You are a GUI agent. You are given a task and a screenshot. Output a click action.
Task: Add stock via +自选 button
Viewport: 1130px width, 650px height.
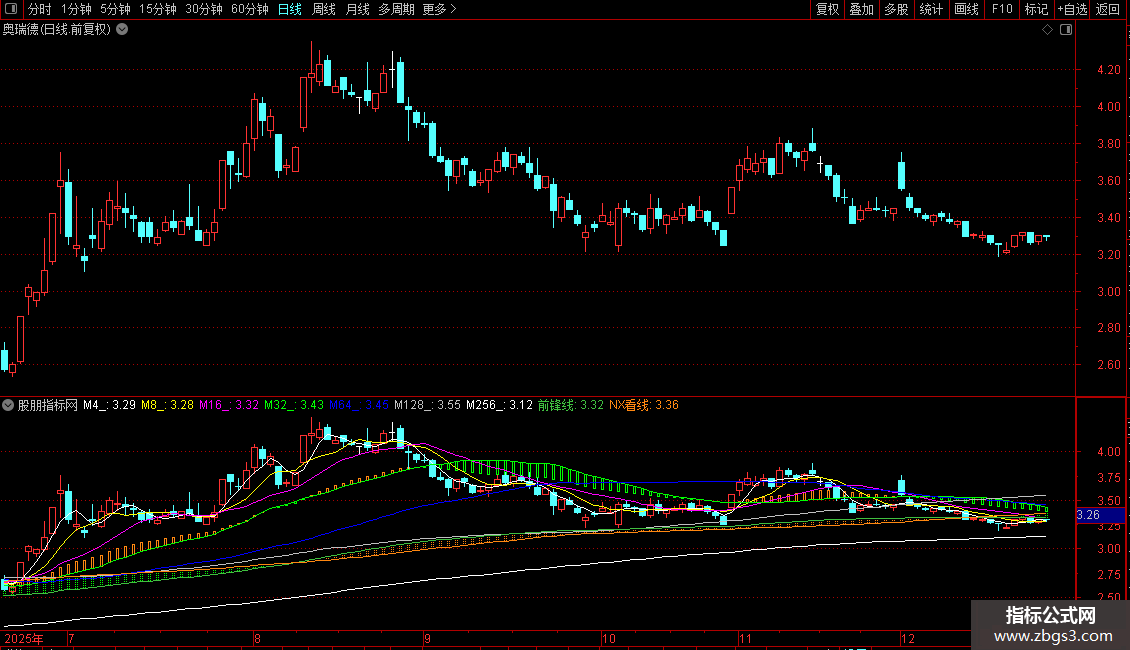(1072, 9)
